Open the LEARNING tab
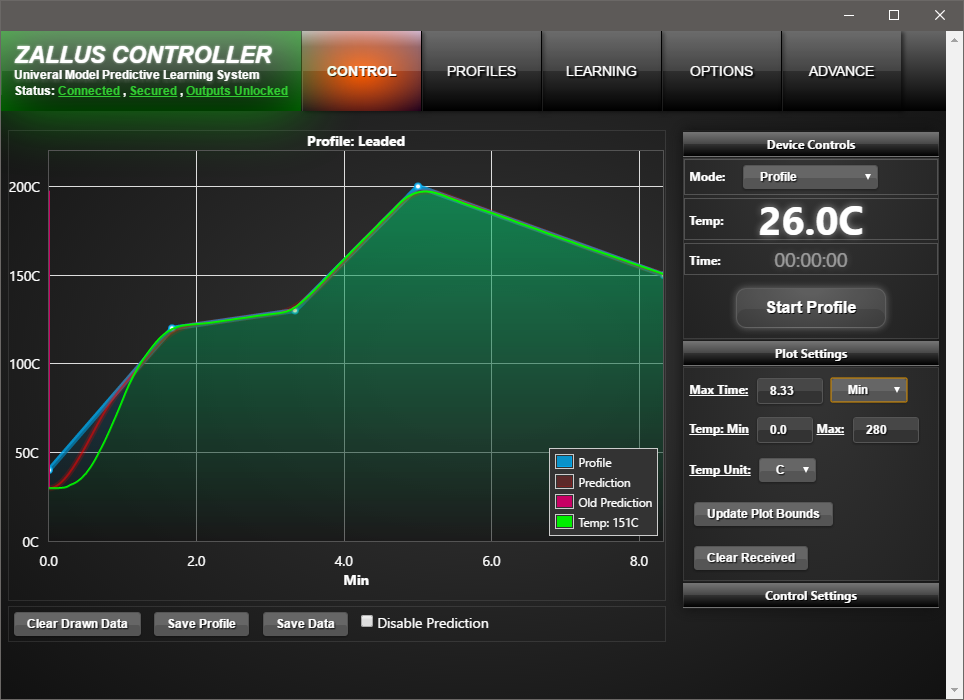The height and width of the screenshot is (700, 964). pyautogui.click(x=601, y=71)
